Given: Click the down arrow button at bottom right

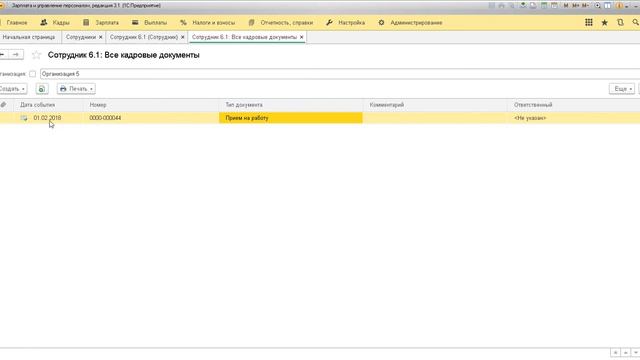Looking at the screenshot, I should coord(636,352).
